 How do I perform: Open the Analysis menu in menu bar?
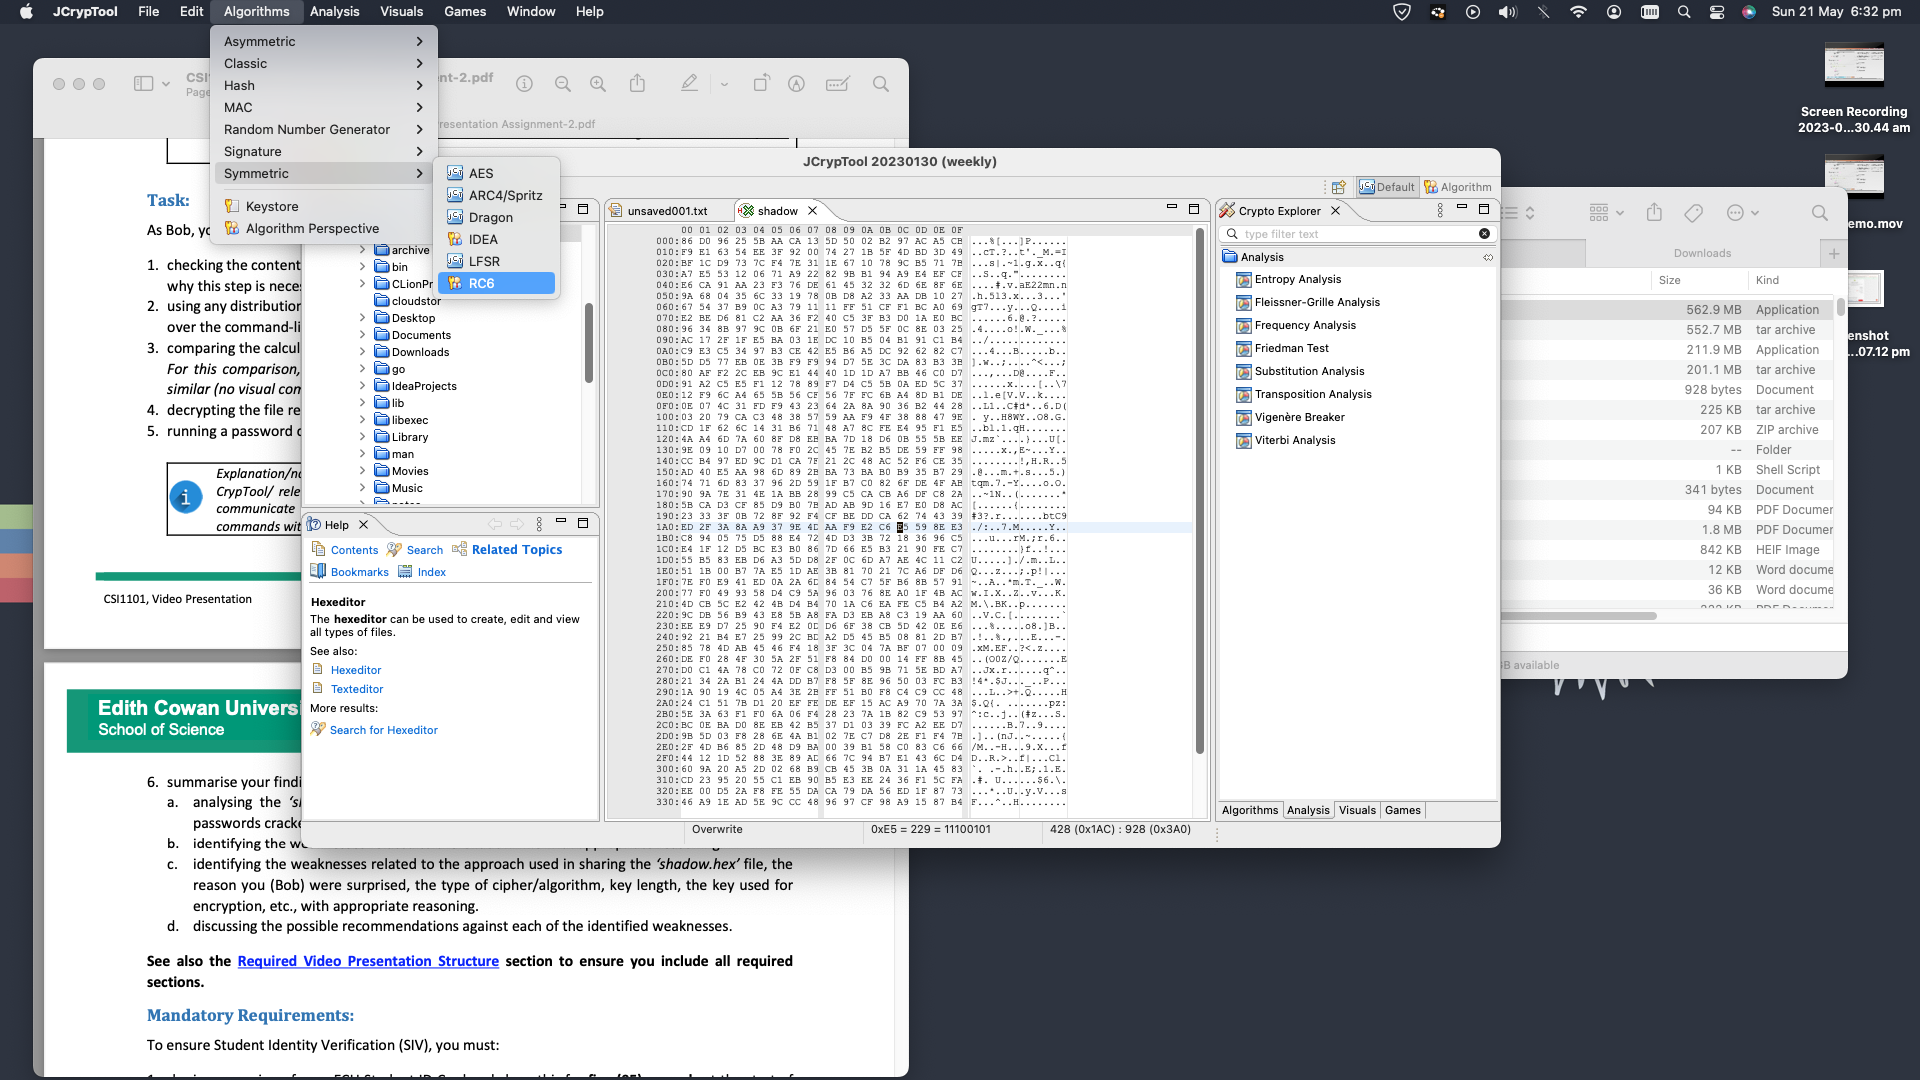click(334, 11)
